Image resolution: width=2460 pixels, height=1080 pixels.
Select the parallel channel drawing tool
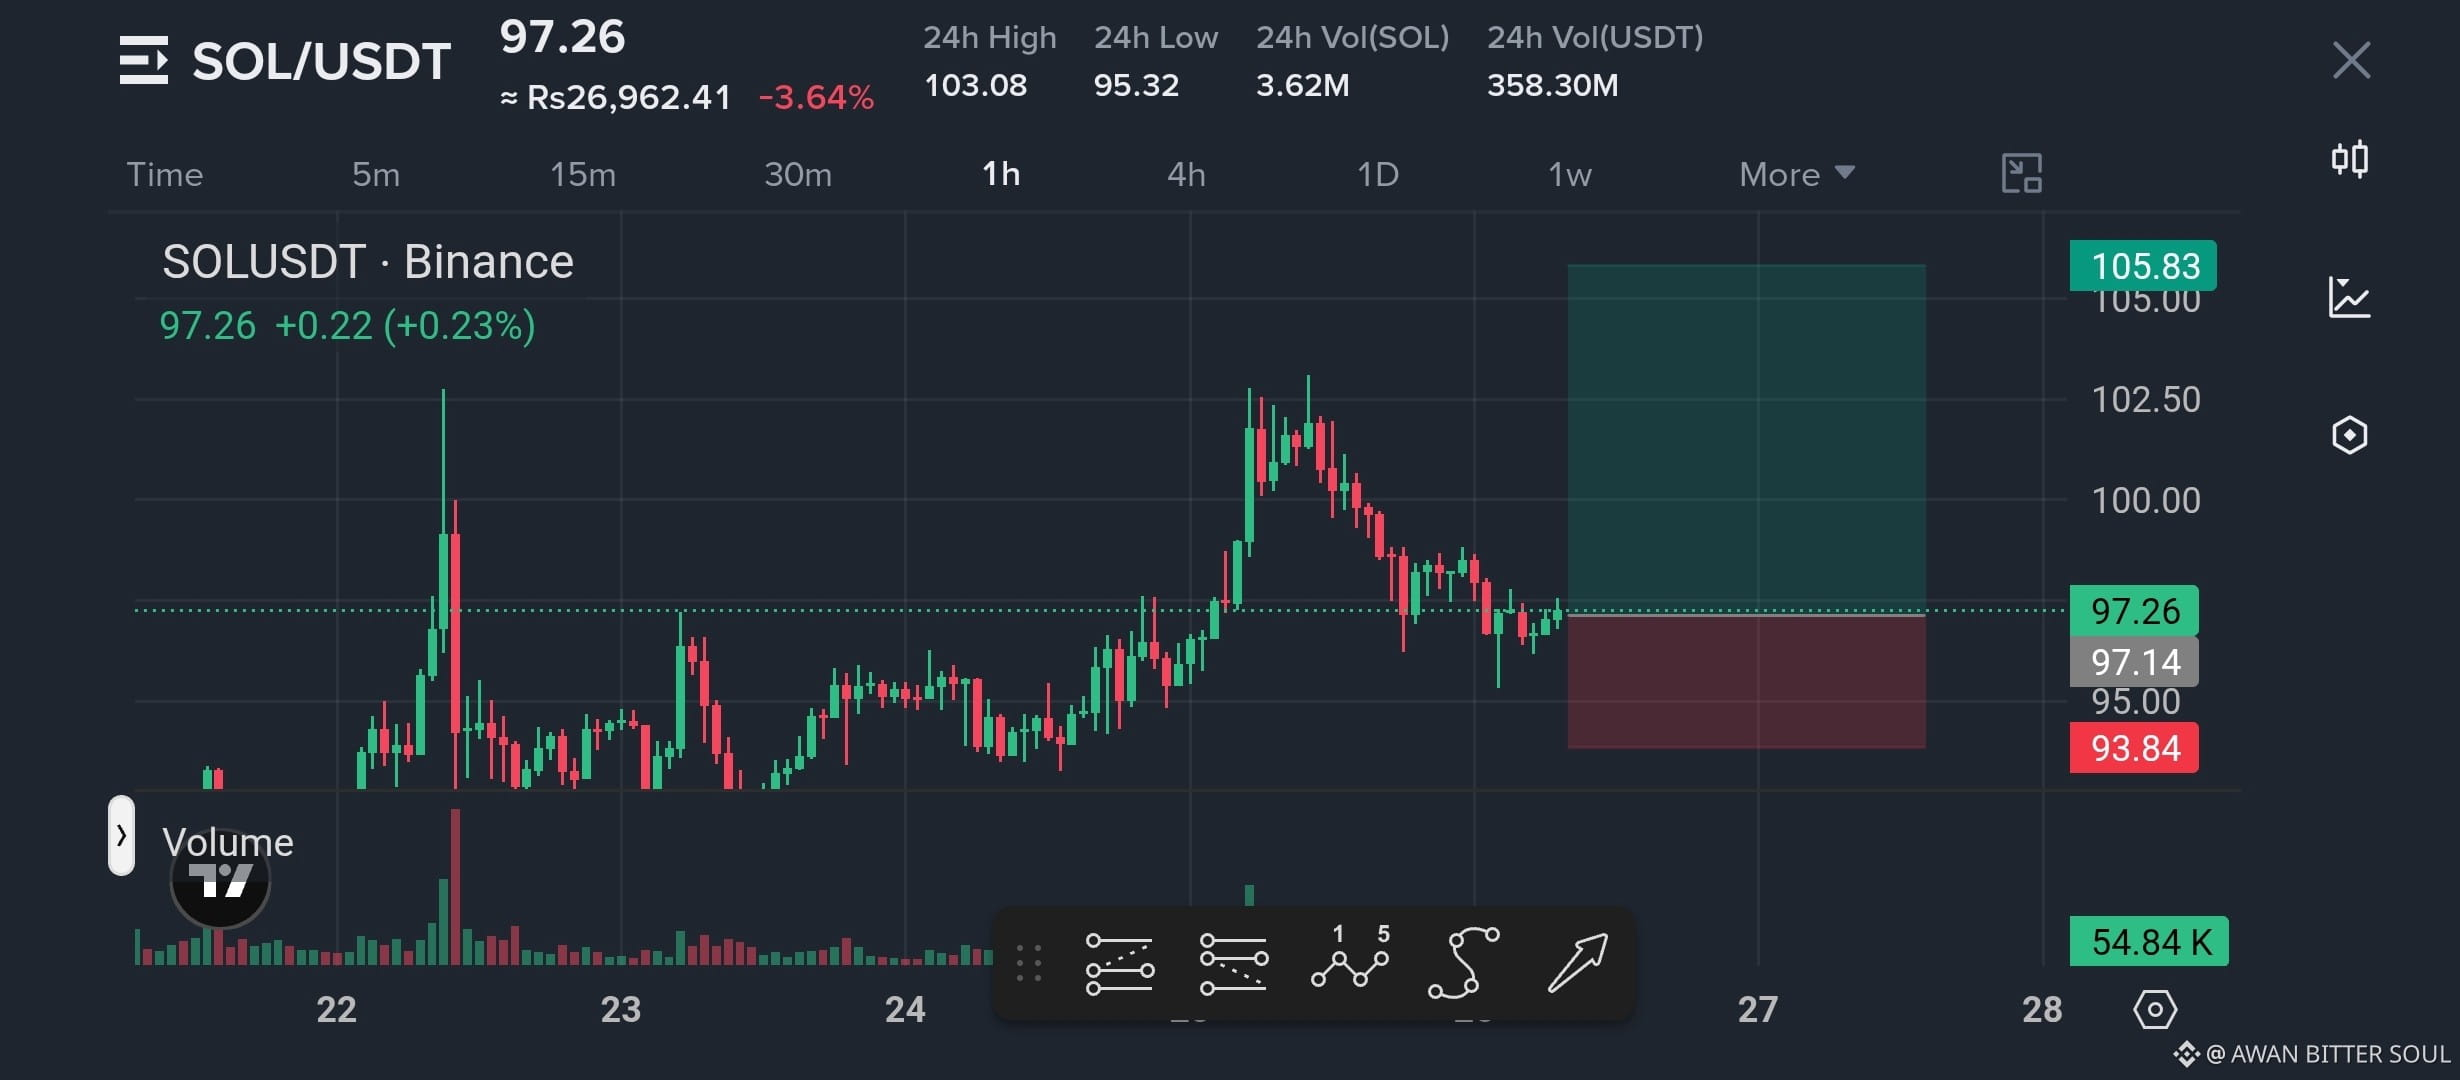pos(1234,965)
